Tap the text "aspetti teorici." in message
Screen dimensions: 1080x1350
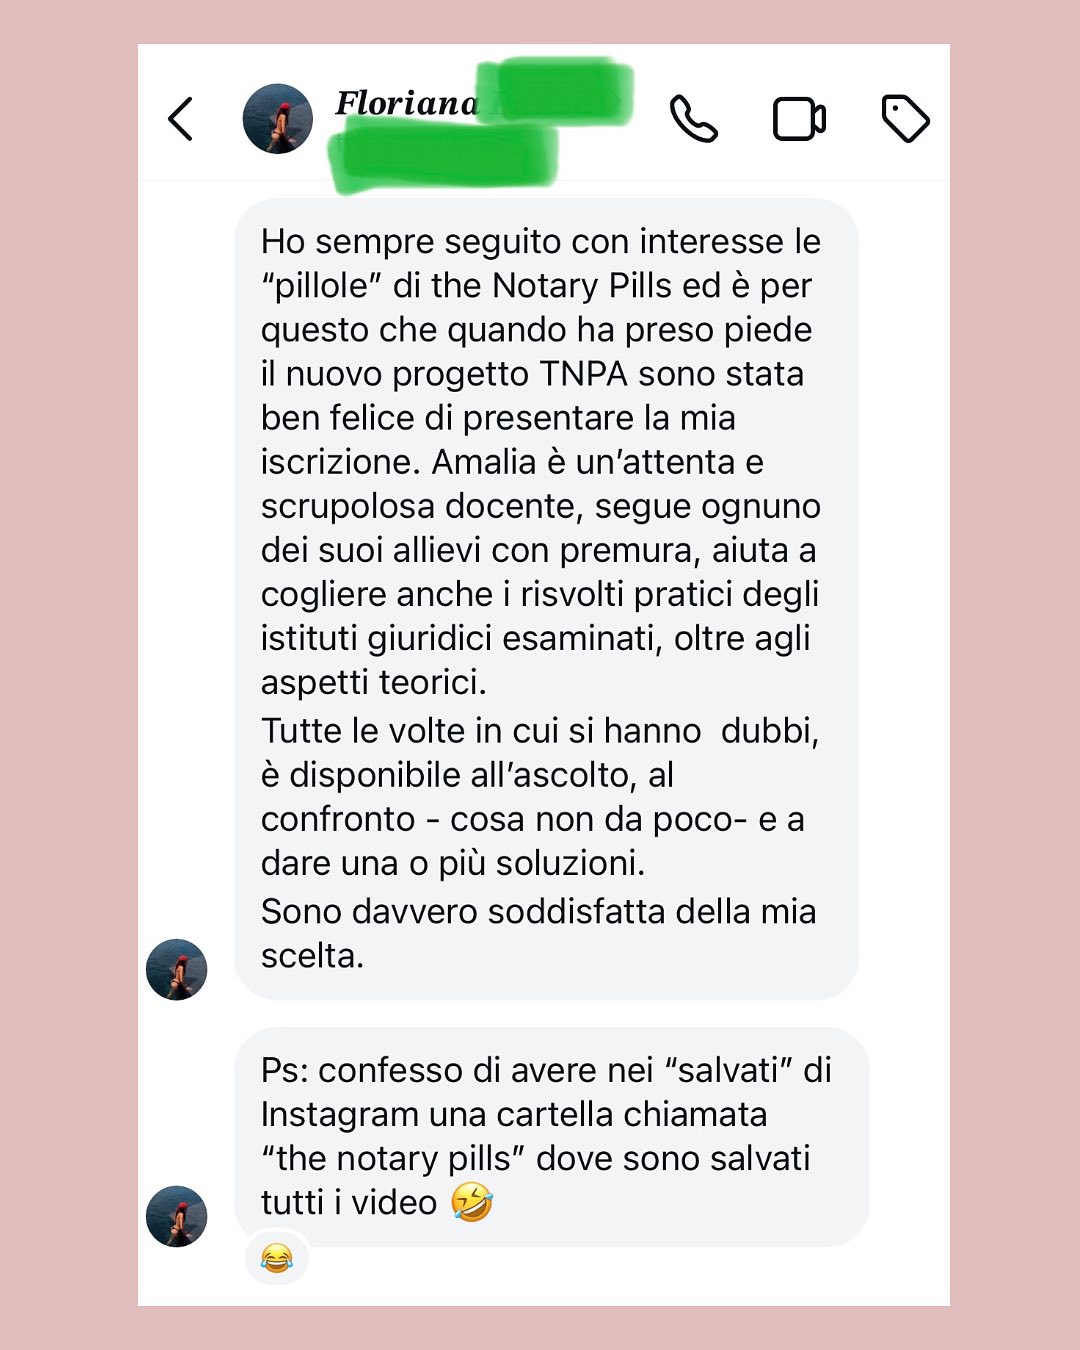374,682
